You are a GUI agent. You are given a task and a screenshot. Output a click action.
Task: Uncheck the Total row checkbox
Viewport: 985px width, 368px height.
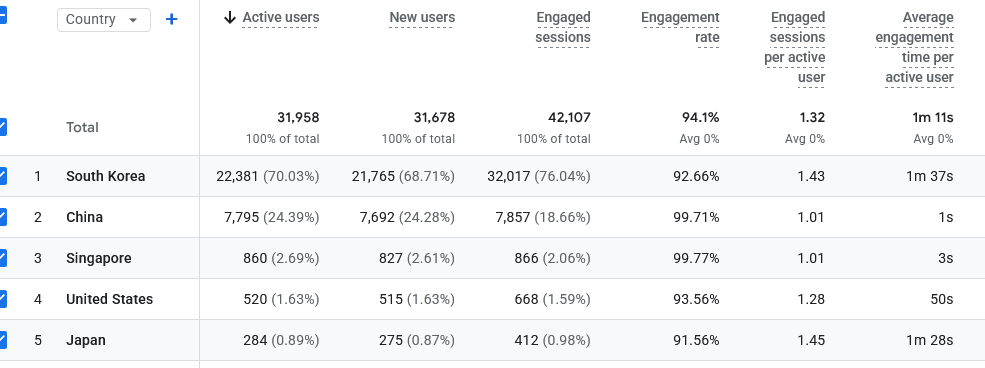coord(2,127)
